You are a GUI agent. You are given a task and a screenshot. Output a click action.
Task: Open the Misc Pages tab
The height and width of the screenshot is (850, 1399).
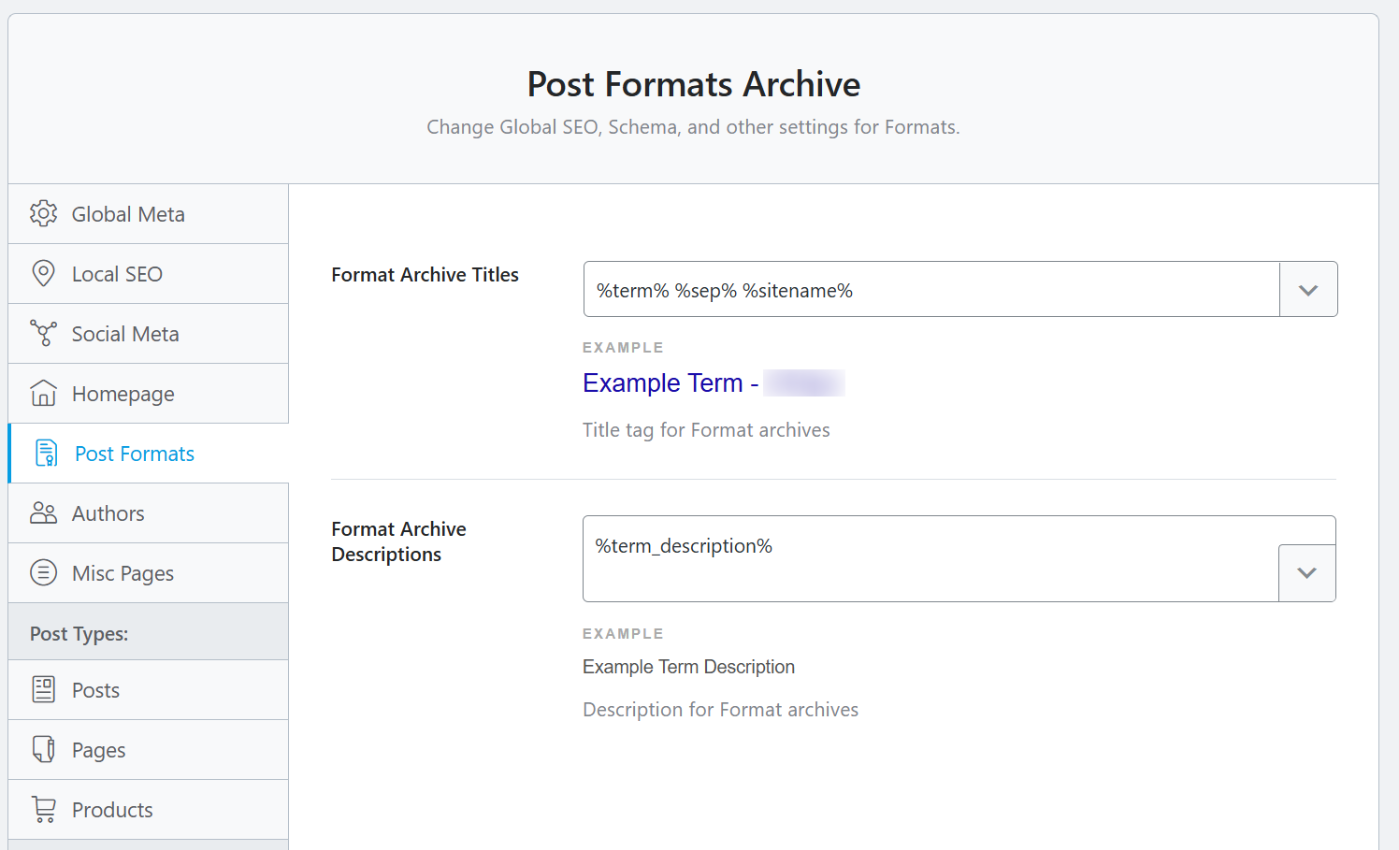point(148,573)
